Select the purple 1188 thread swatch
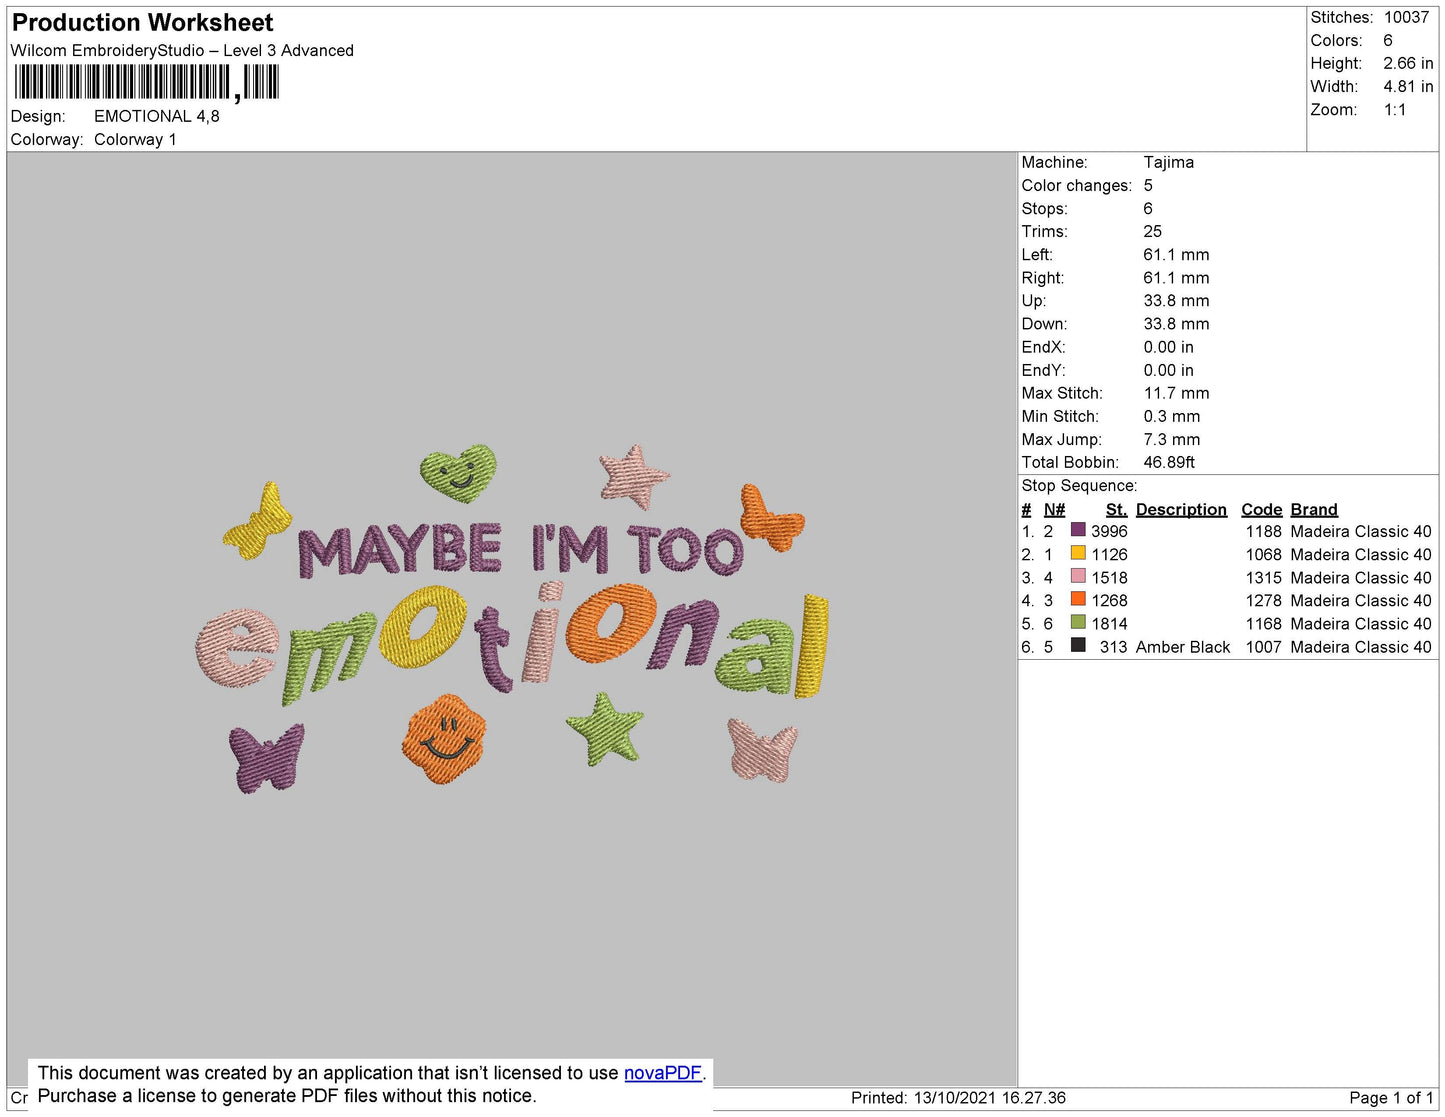1445x1117 pixels. pos(1078,530)
